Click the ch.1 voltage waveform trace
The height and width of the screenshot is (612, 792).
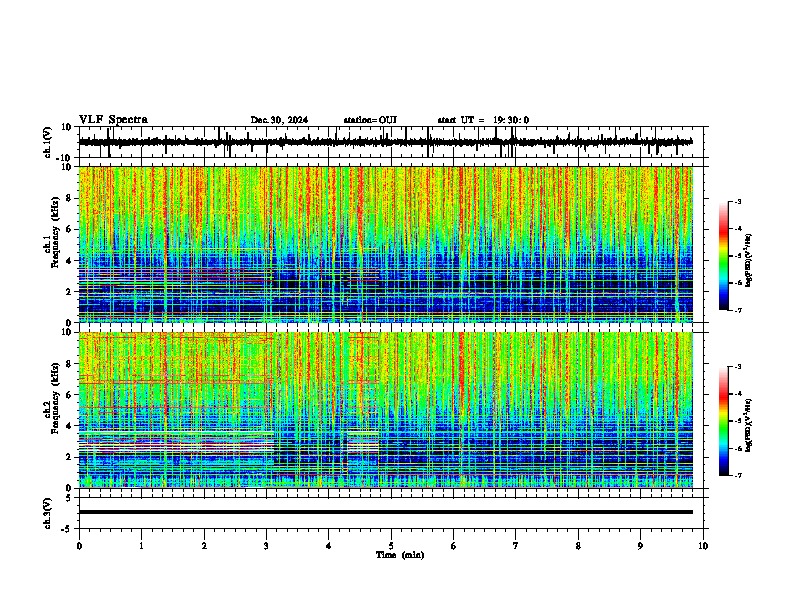click(x=385, y=142)
